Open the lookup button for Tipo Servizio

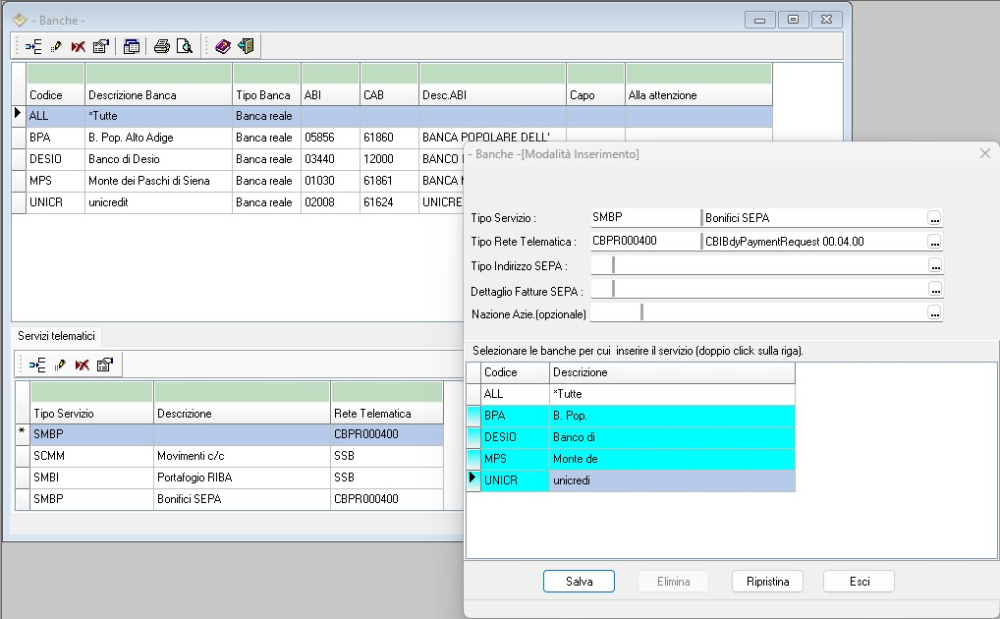pyautogui.click(x=935, y=218)
